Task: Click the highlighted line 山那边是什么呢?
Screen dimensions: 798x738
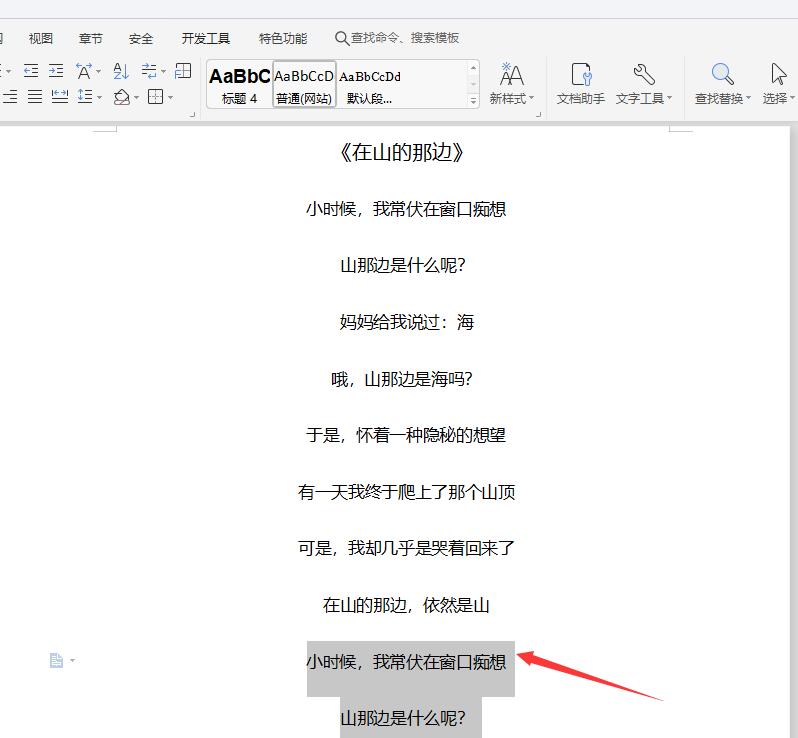Action: pyautogui.click(x=403, y=718)
